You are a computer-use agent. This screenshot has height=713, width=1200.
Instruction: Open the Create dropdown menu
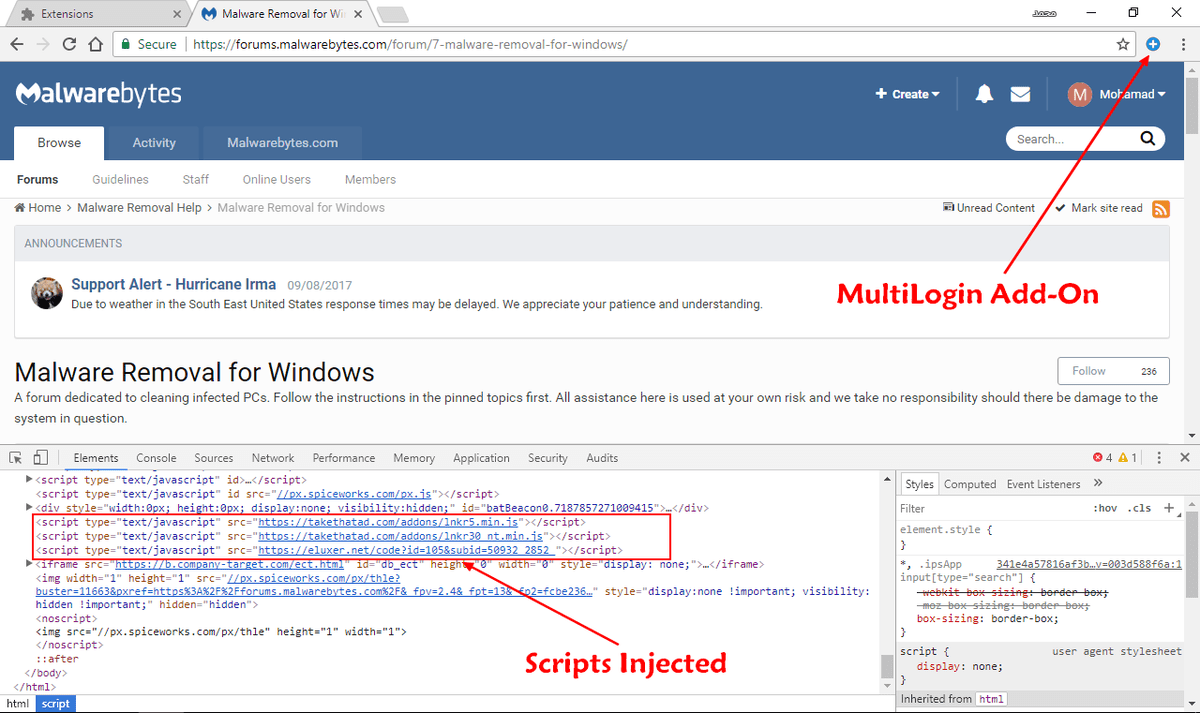[908, 94]
